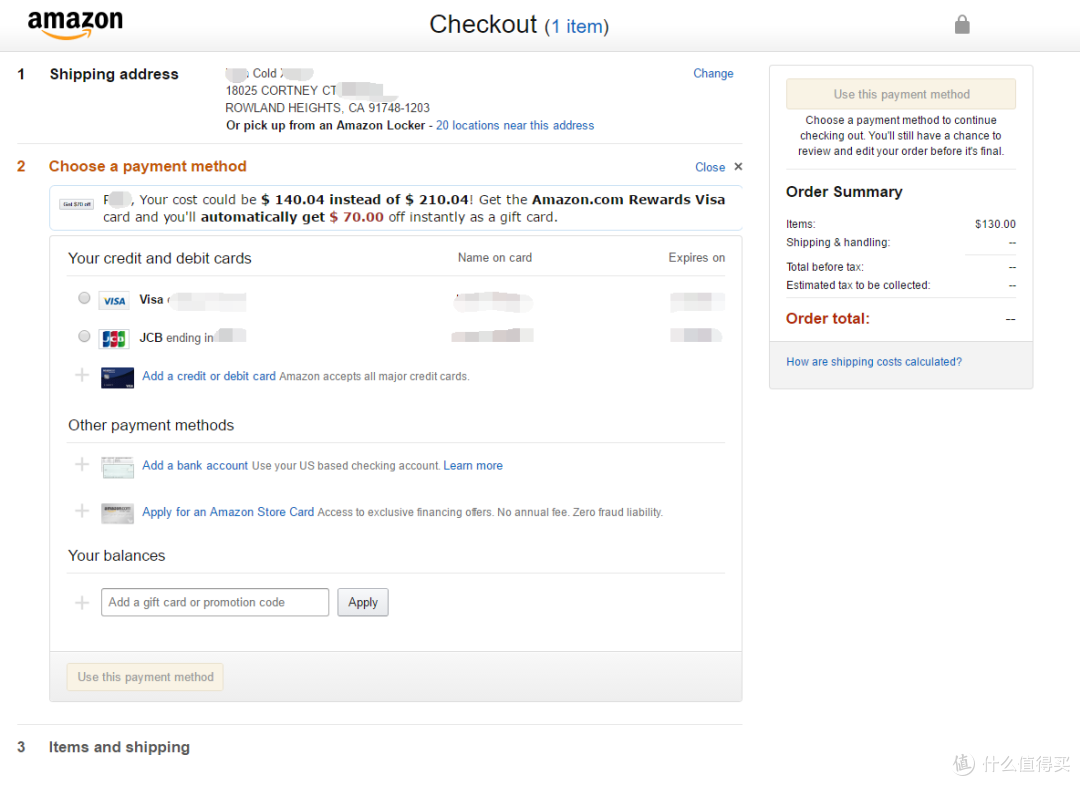This screenshot has height=786, width=1080.
Task: Click the Amazon Store Card image
Action: pos(117,513)
